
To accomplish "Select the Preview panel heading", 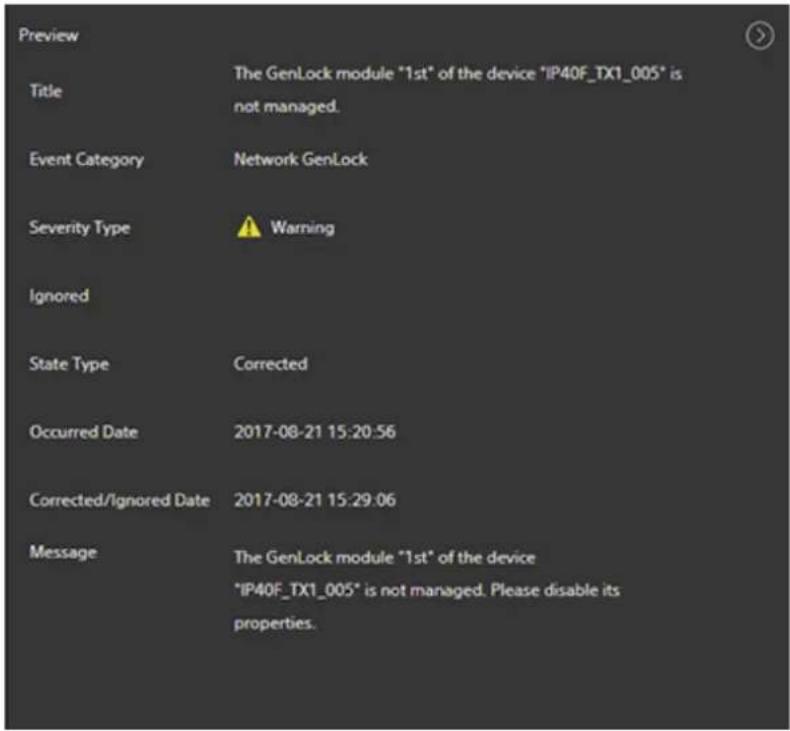I will tap(48, 35).
